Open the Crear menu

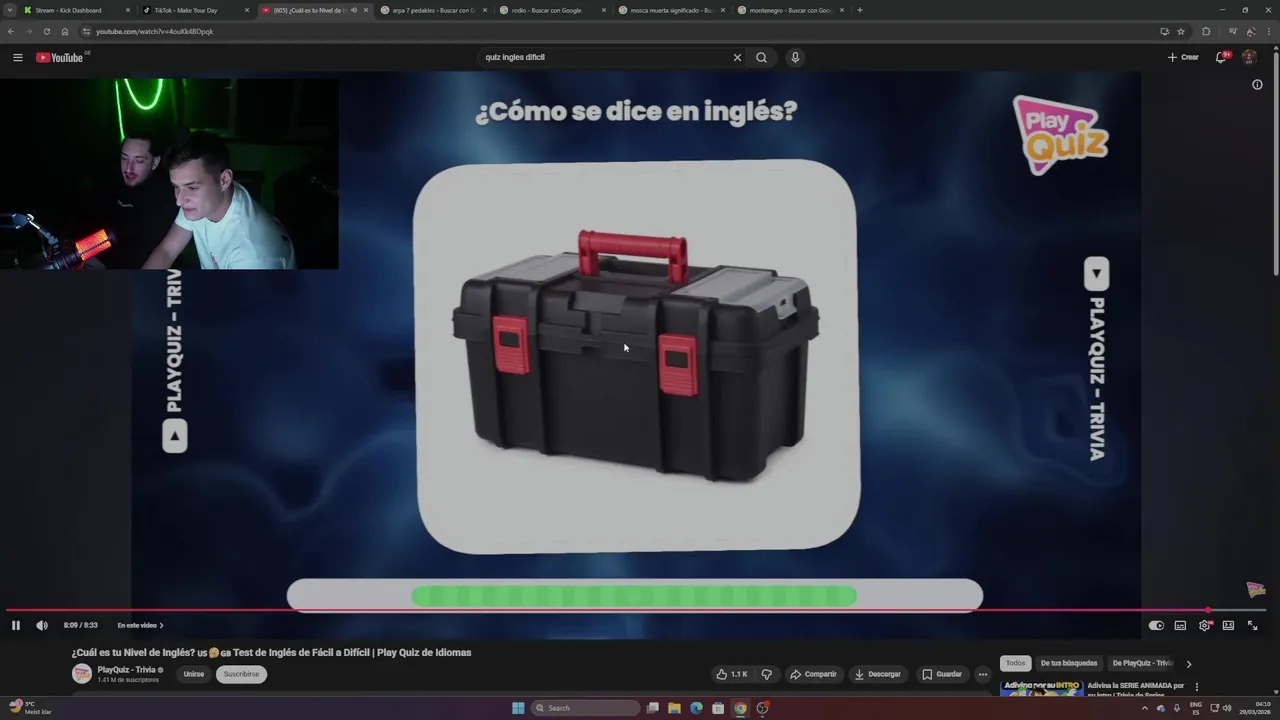click(x=1183, y=57)
